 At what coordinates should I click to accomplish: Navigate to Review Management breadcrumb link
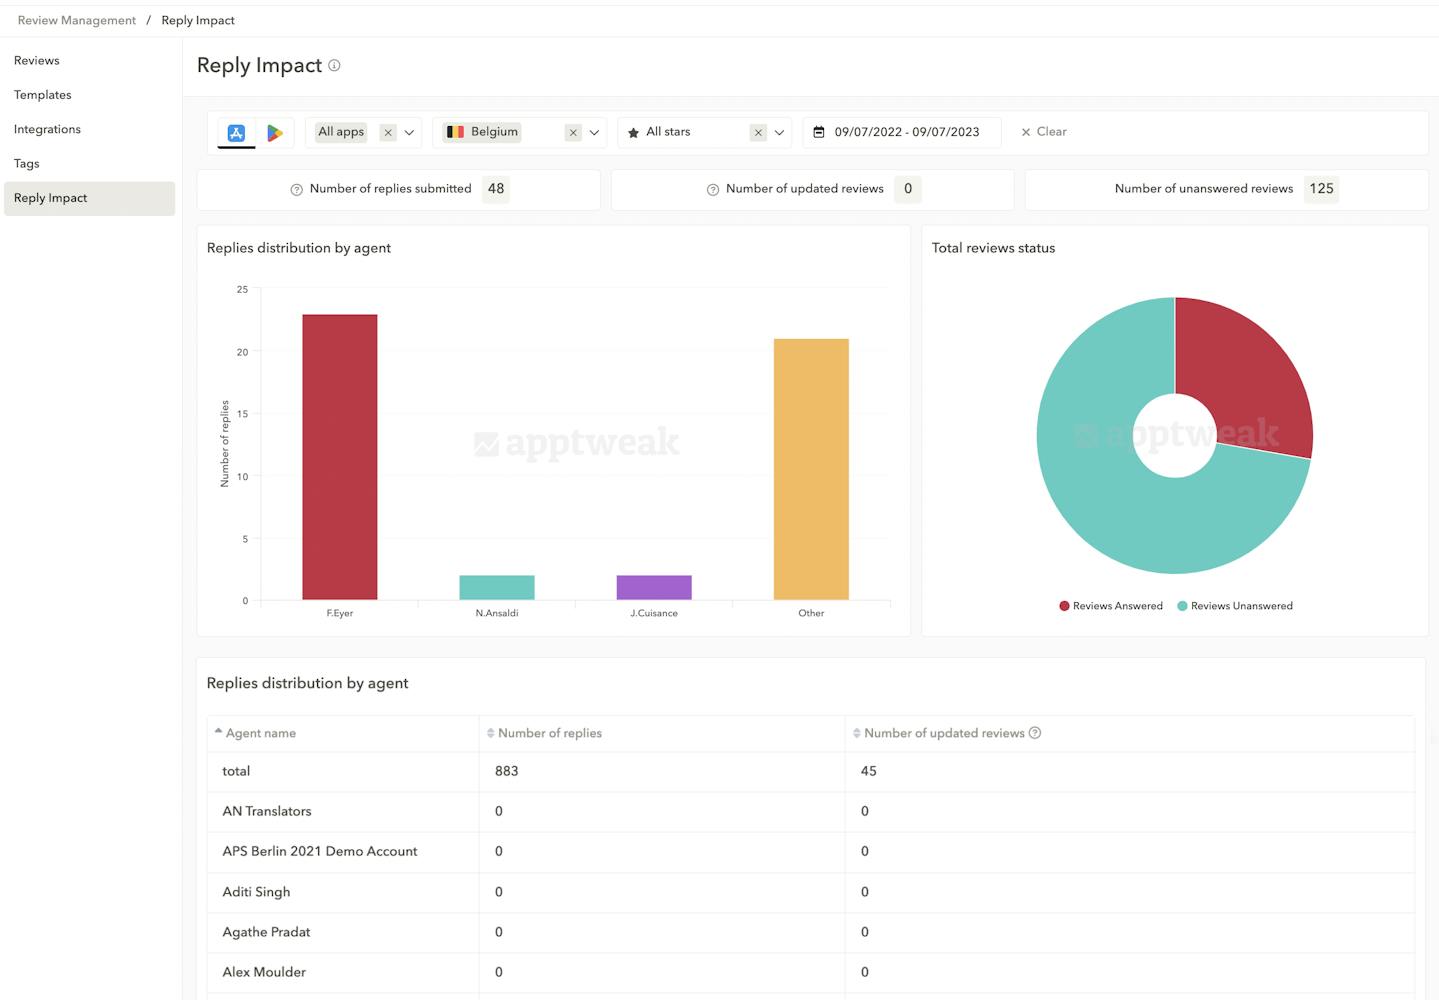[77, 20]
